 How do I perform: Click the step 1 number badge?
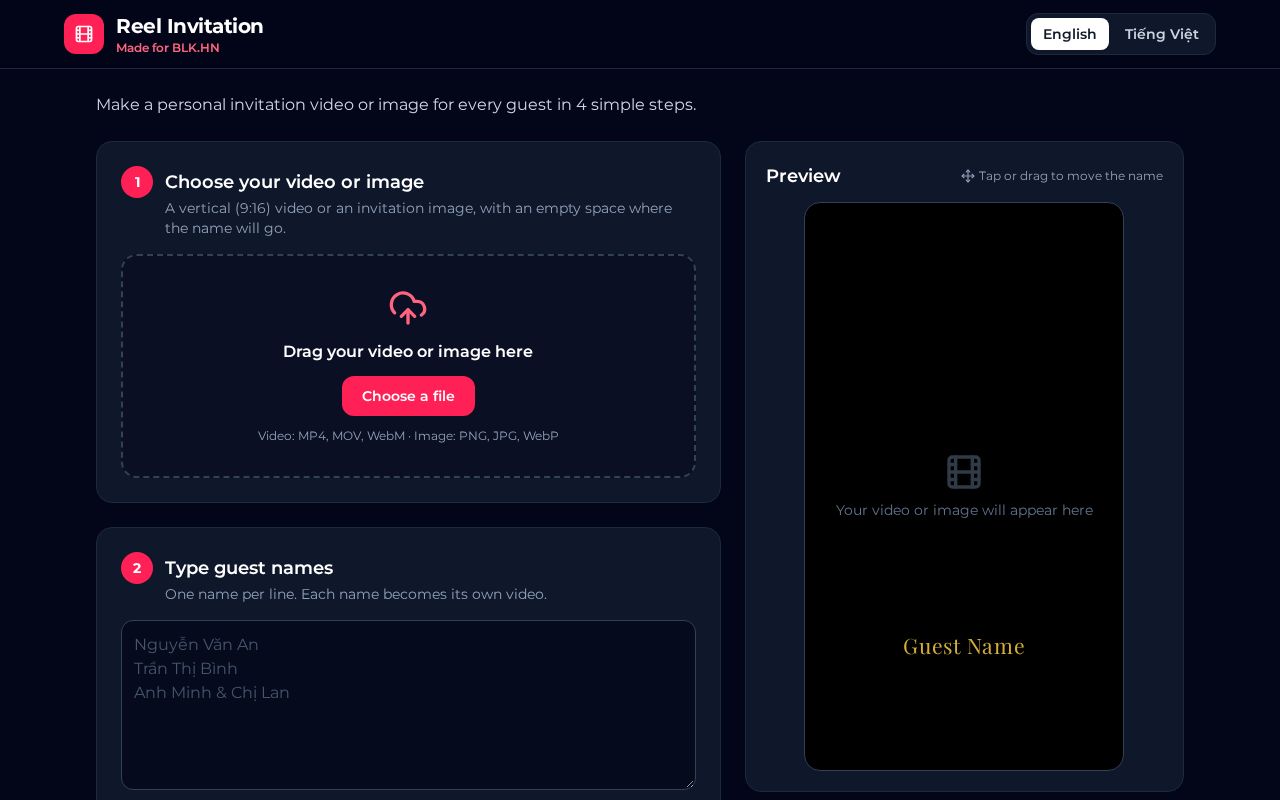click(137, 182)
